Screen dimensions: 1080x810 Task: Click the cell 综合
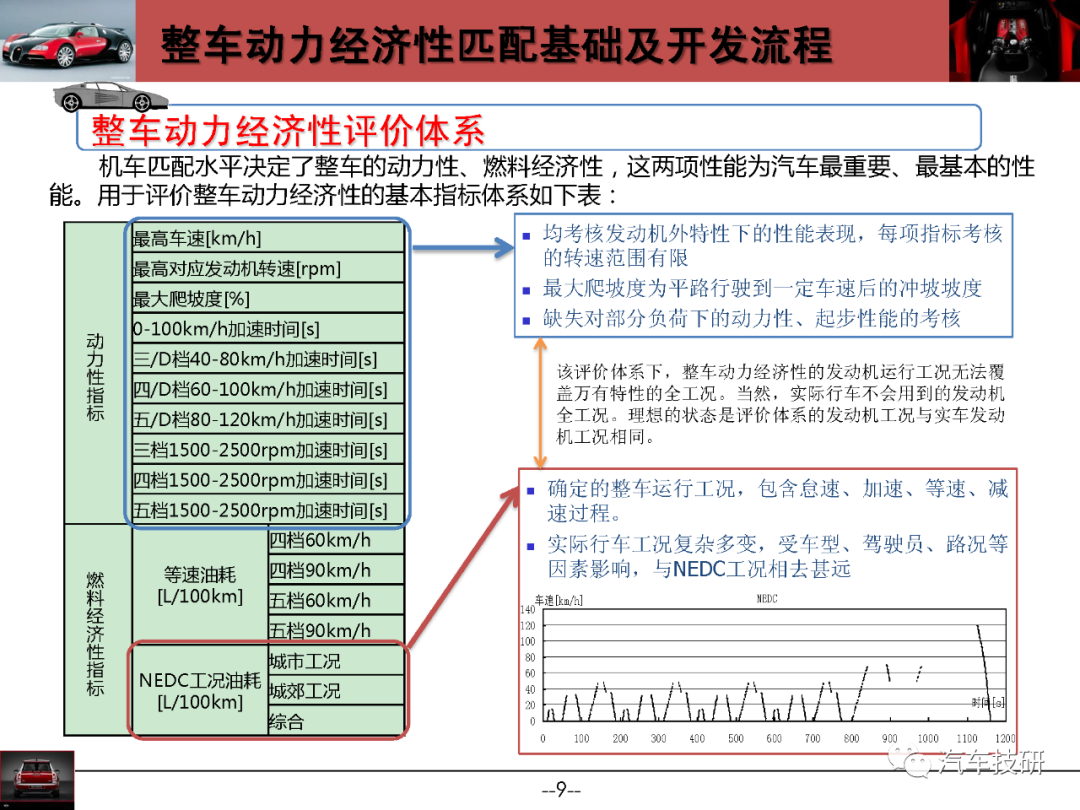(x=335, y=721)
